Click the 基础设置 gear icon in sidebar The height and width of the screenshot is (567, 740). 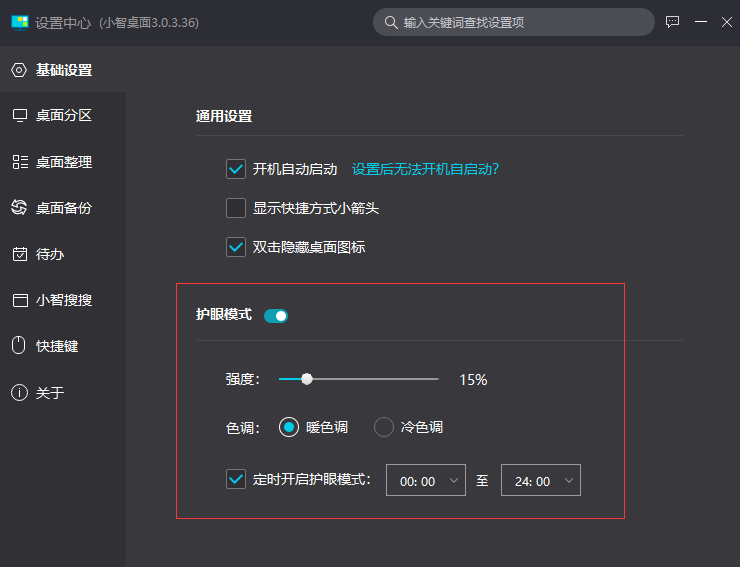coord(18,70)
